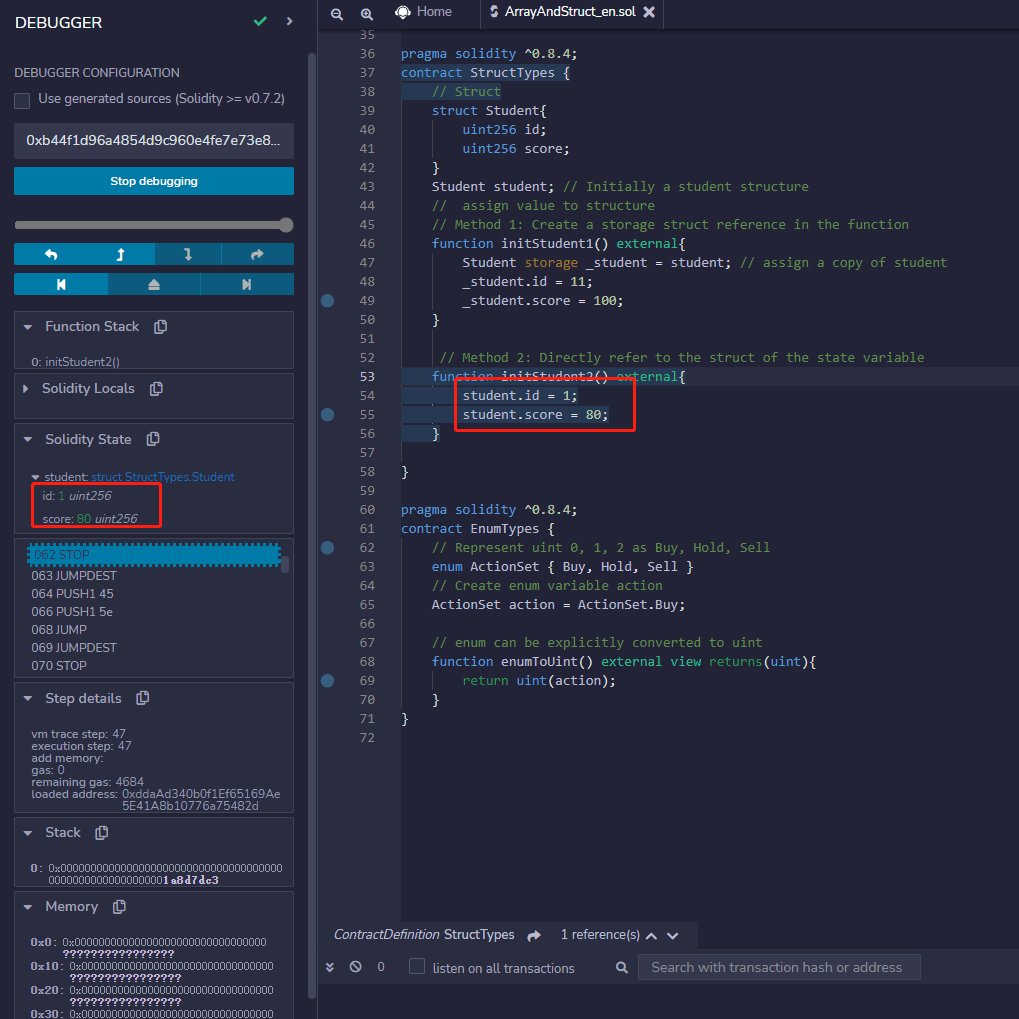
Task: Zoom out the editor font size
Action: click(x=337, y=13)
